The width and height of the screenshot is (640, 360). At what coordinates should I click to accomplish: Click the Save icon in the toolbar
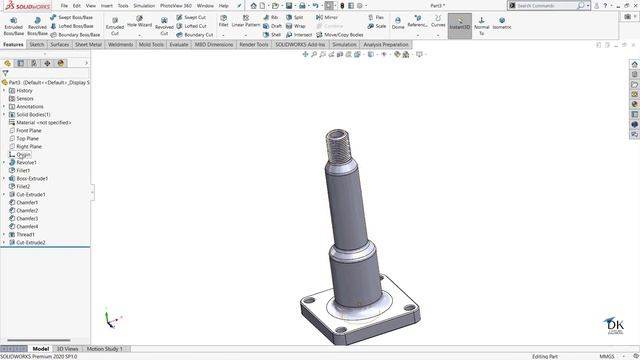(289, 6)
